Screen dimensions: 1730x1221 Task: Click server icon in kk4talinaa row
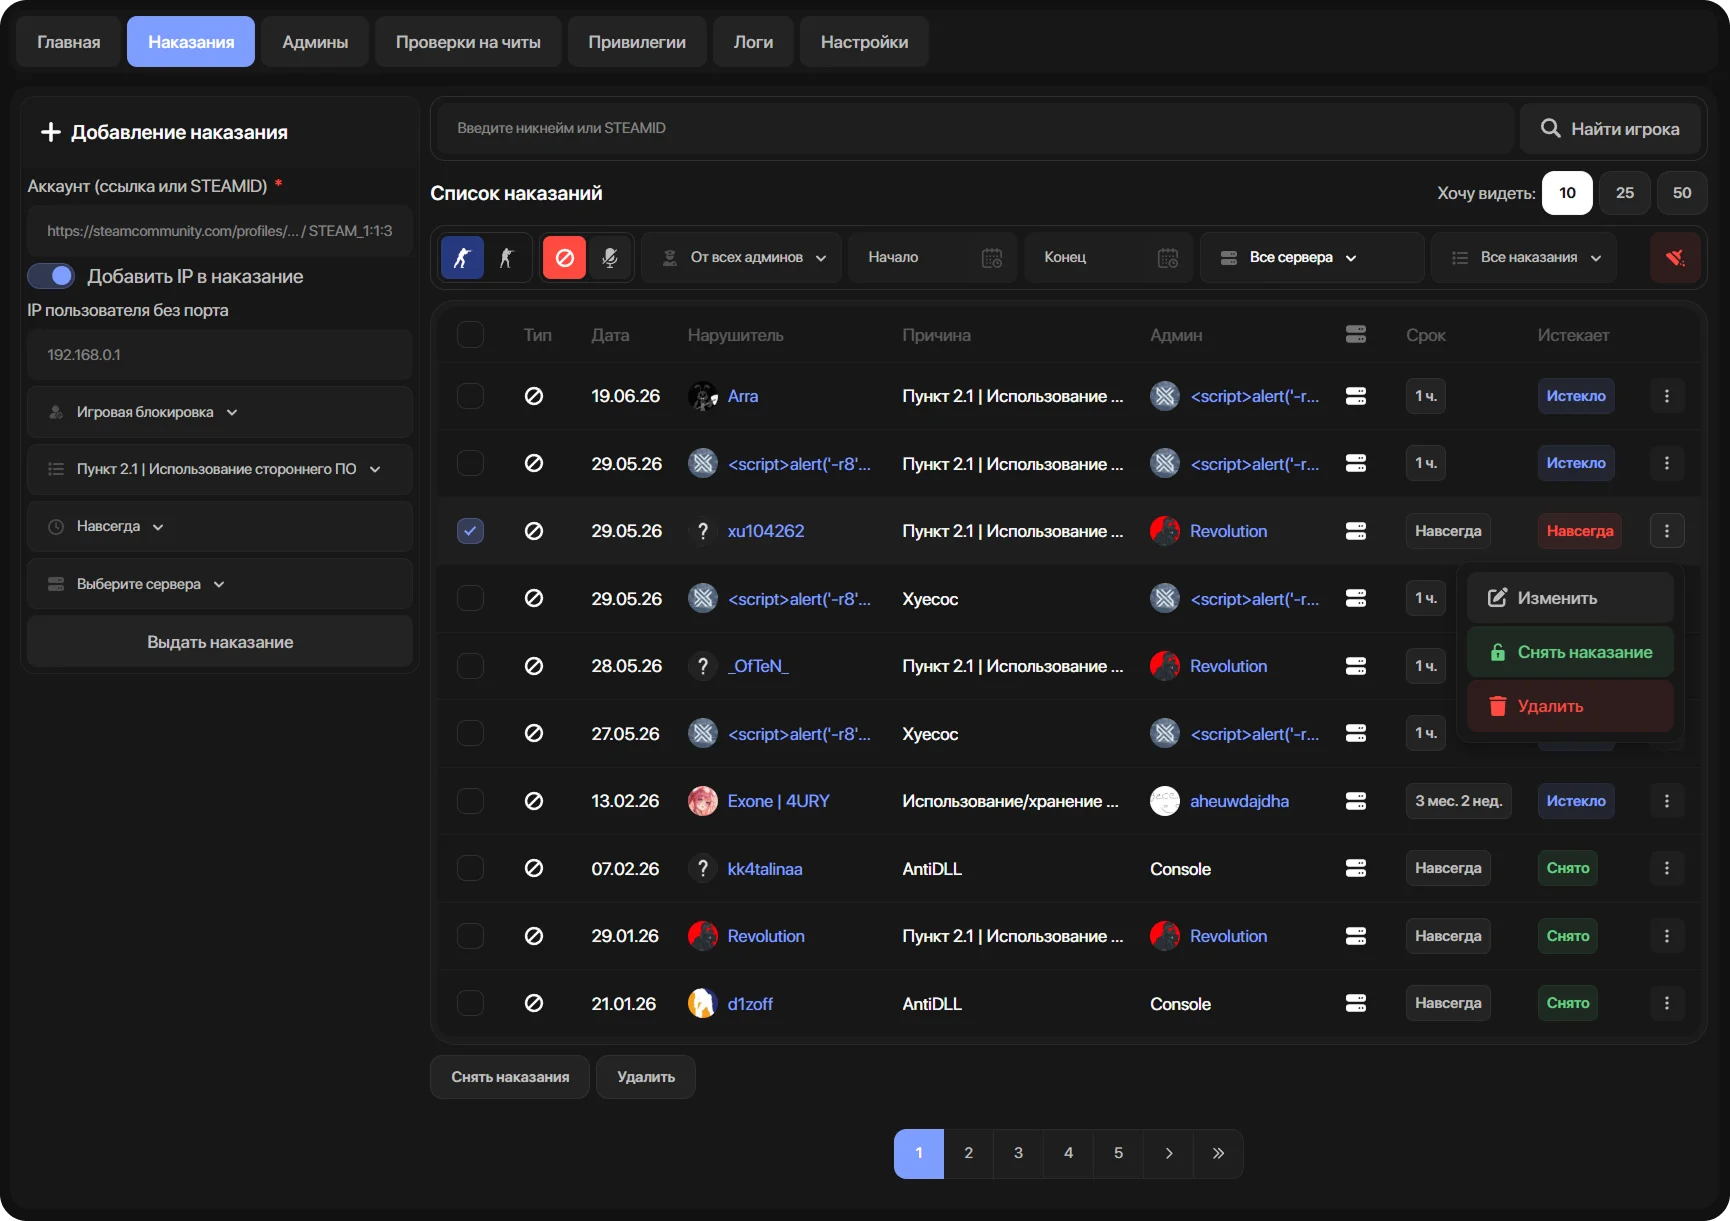tap(1356, 868)
